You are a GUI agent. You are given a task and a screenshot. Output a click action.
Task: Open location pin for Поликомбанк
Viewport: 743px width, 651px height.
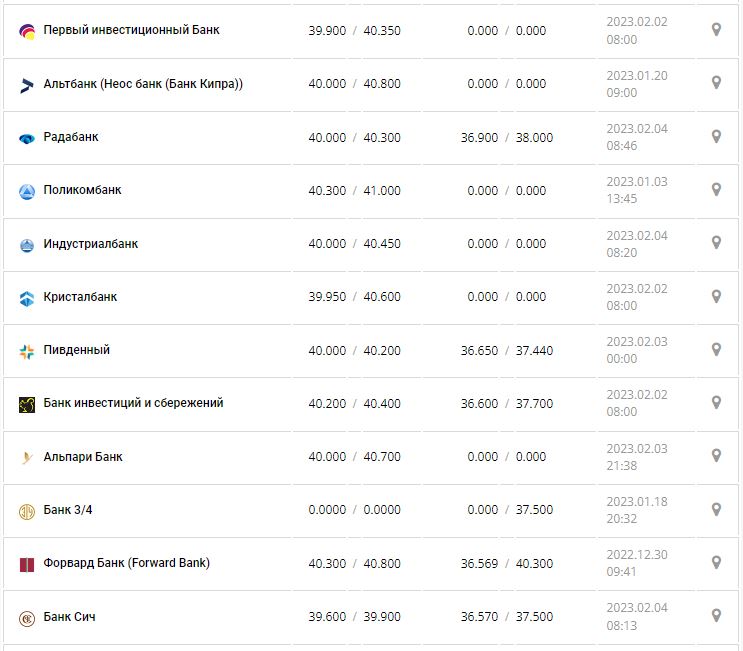[x=716, y=189]
